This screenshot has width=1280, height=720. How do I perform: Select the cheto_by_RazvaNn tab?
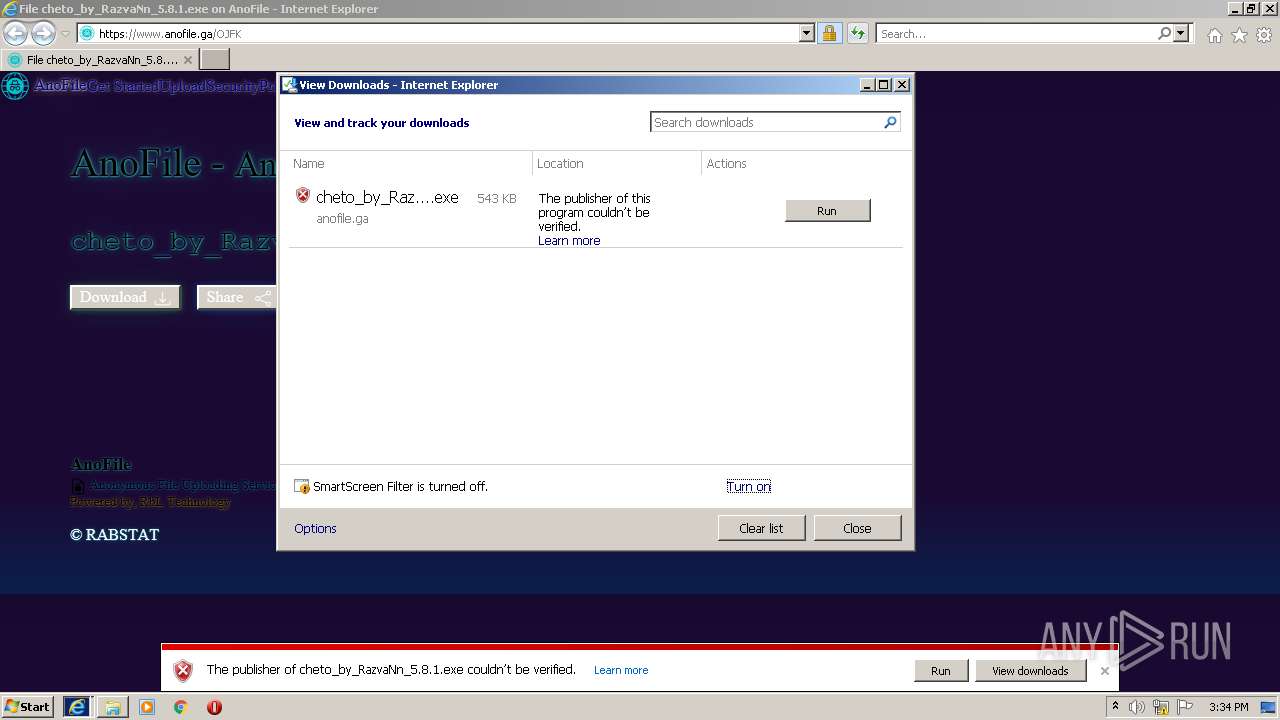tap(99, 60)
